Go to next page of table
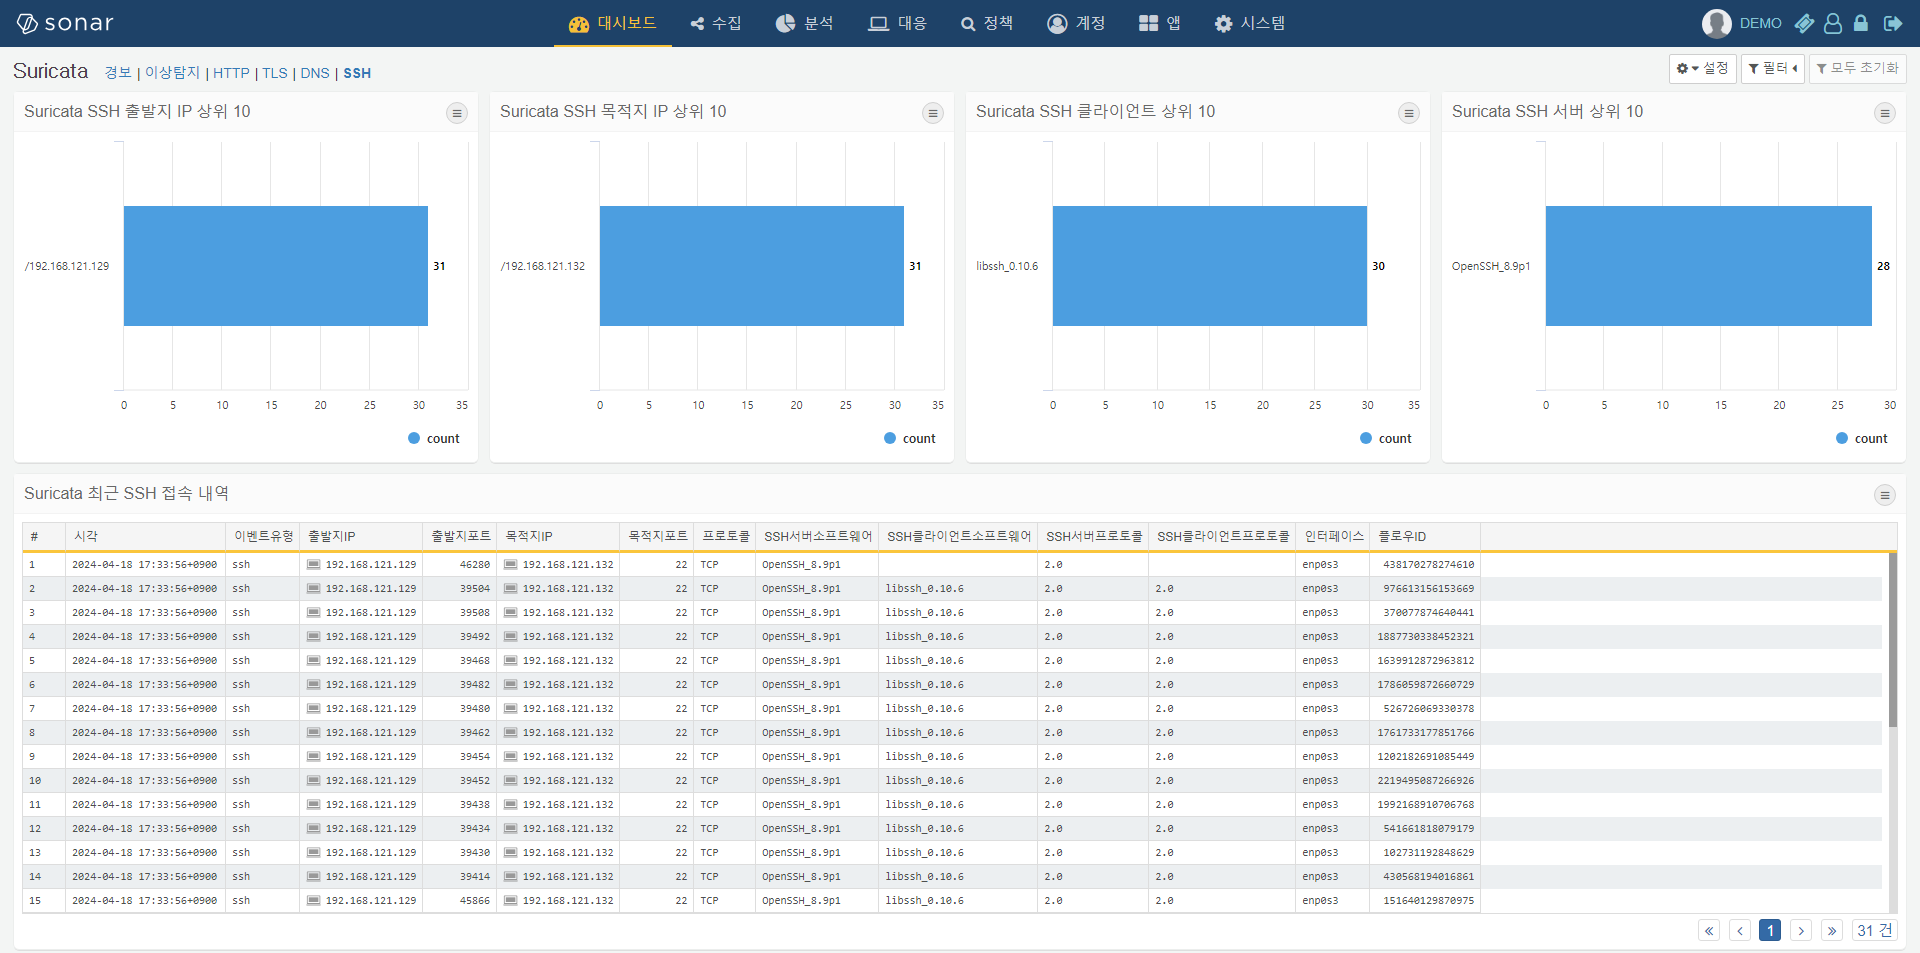Viewport: 1920px width, 953px height. coord(1801,930)
